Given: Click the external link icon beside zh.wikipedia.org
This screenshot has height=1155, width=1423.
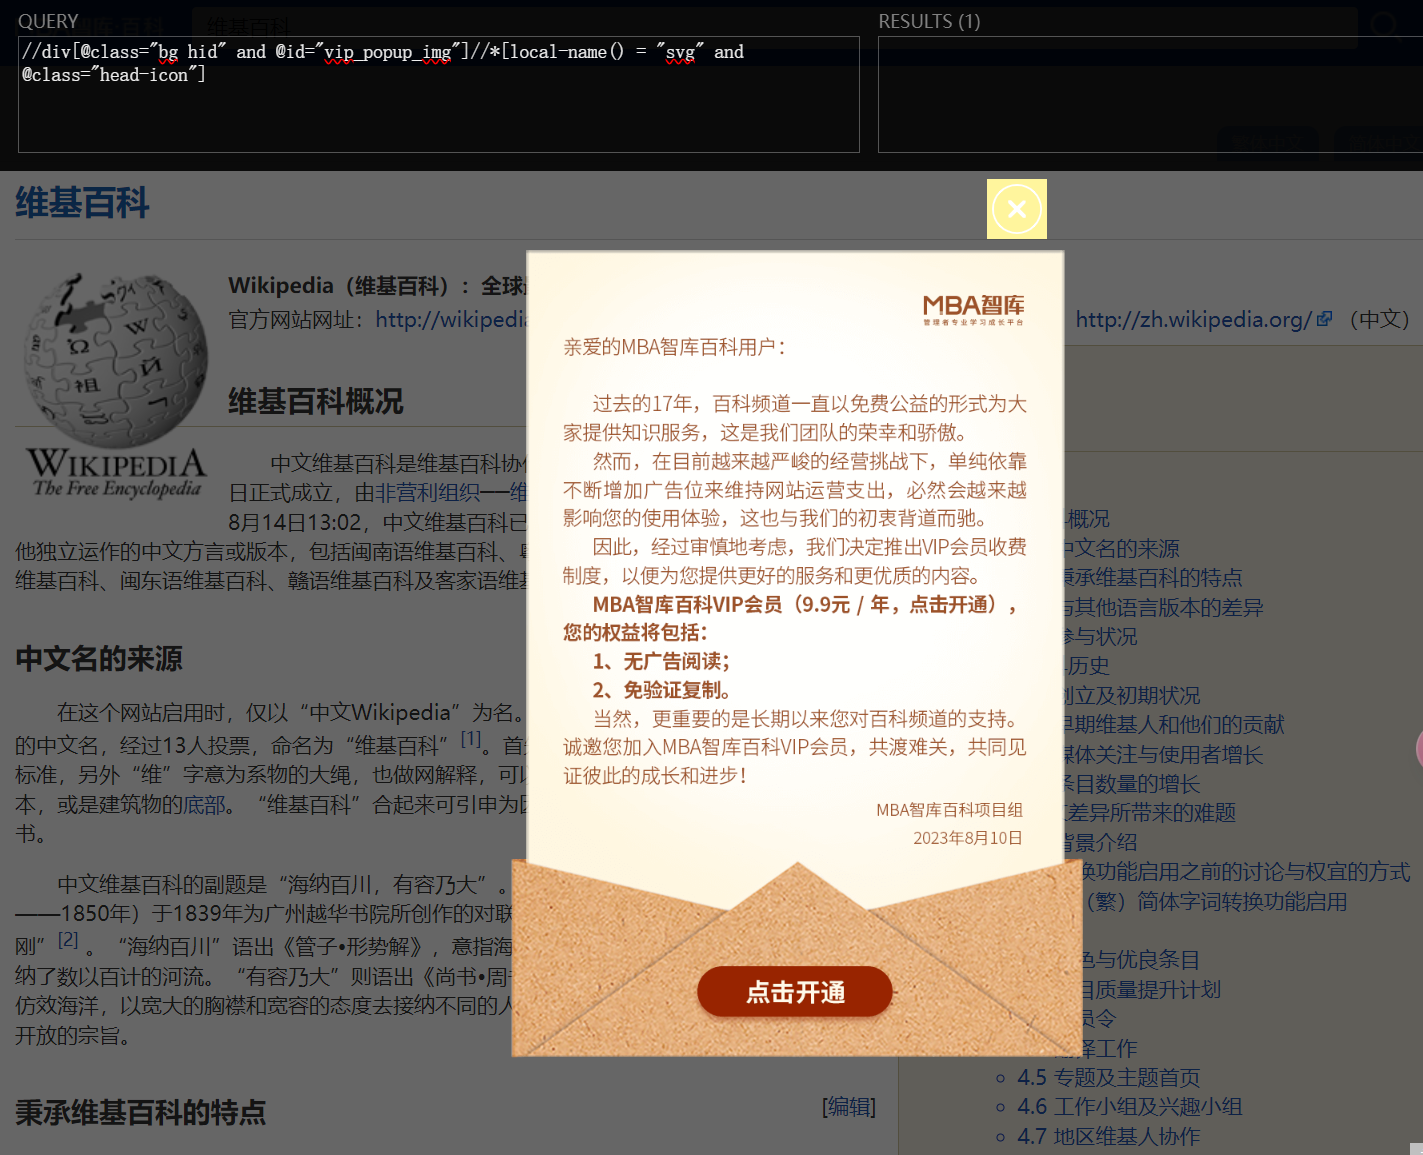Looking at the screenshot, I should (1324, 318).
